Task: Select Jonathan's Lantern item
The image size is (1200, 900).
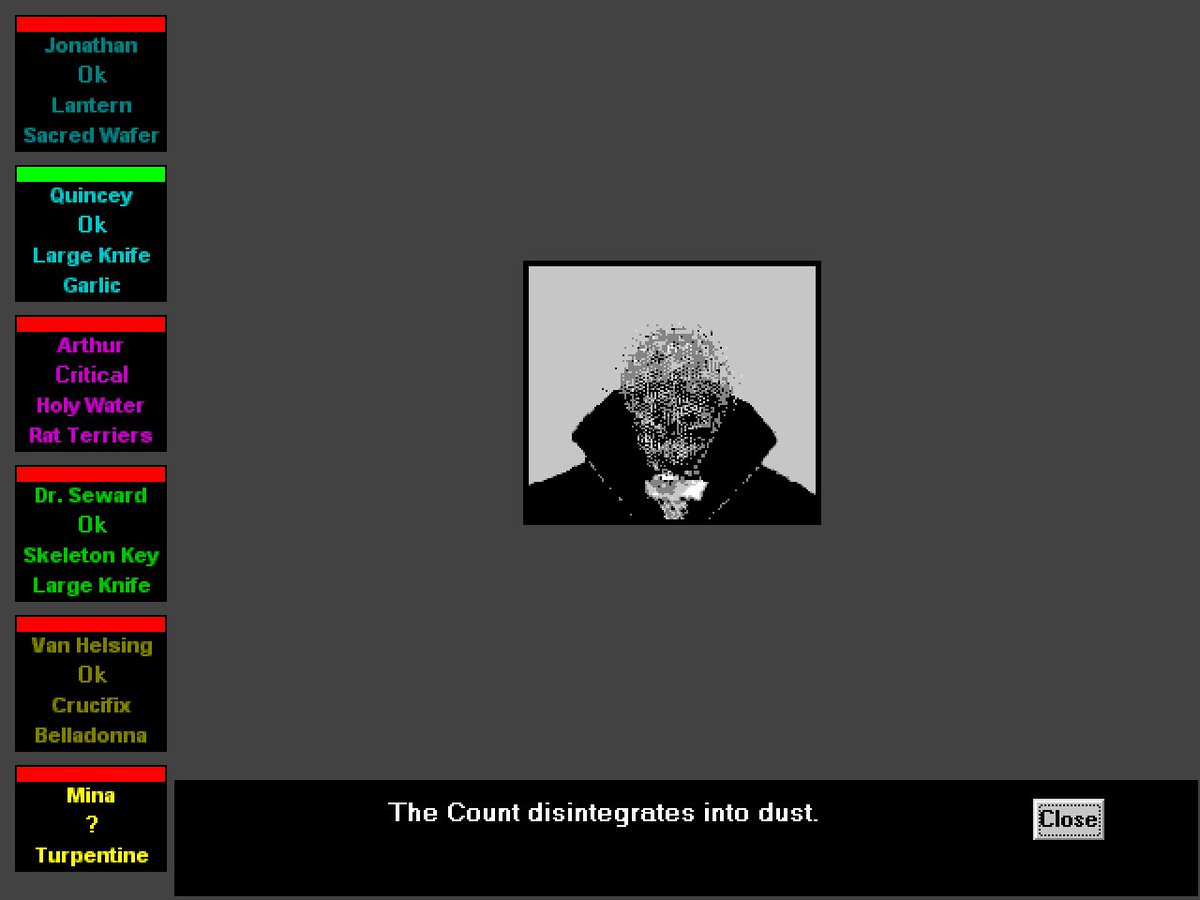Action: (x=91, y=105)
